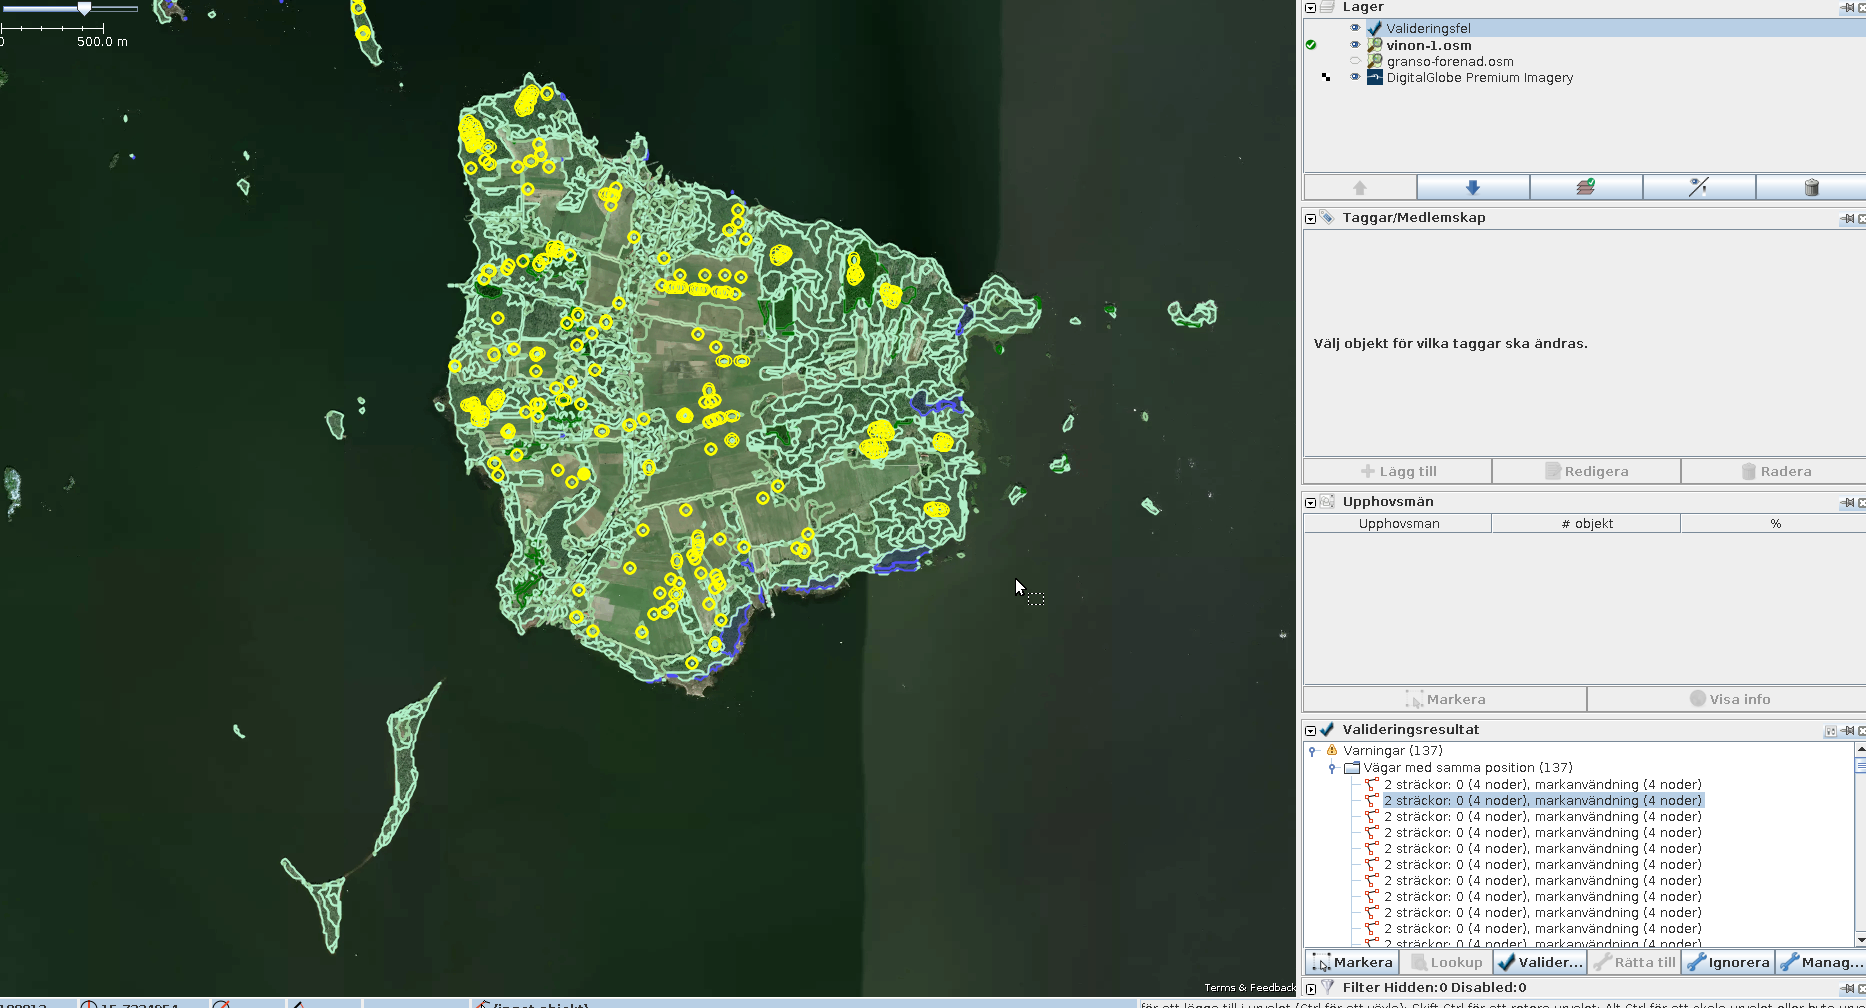Run validation with the Valider... button
The width and height of the screenshot is (1866, 1008).
1540,962
